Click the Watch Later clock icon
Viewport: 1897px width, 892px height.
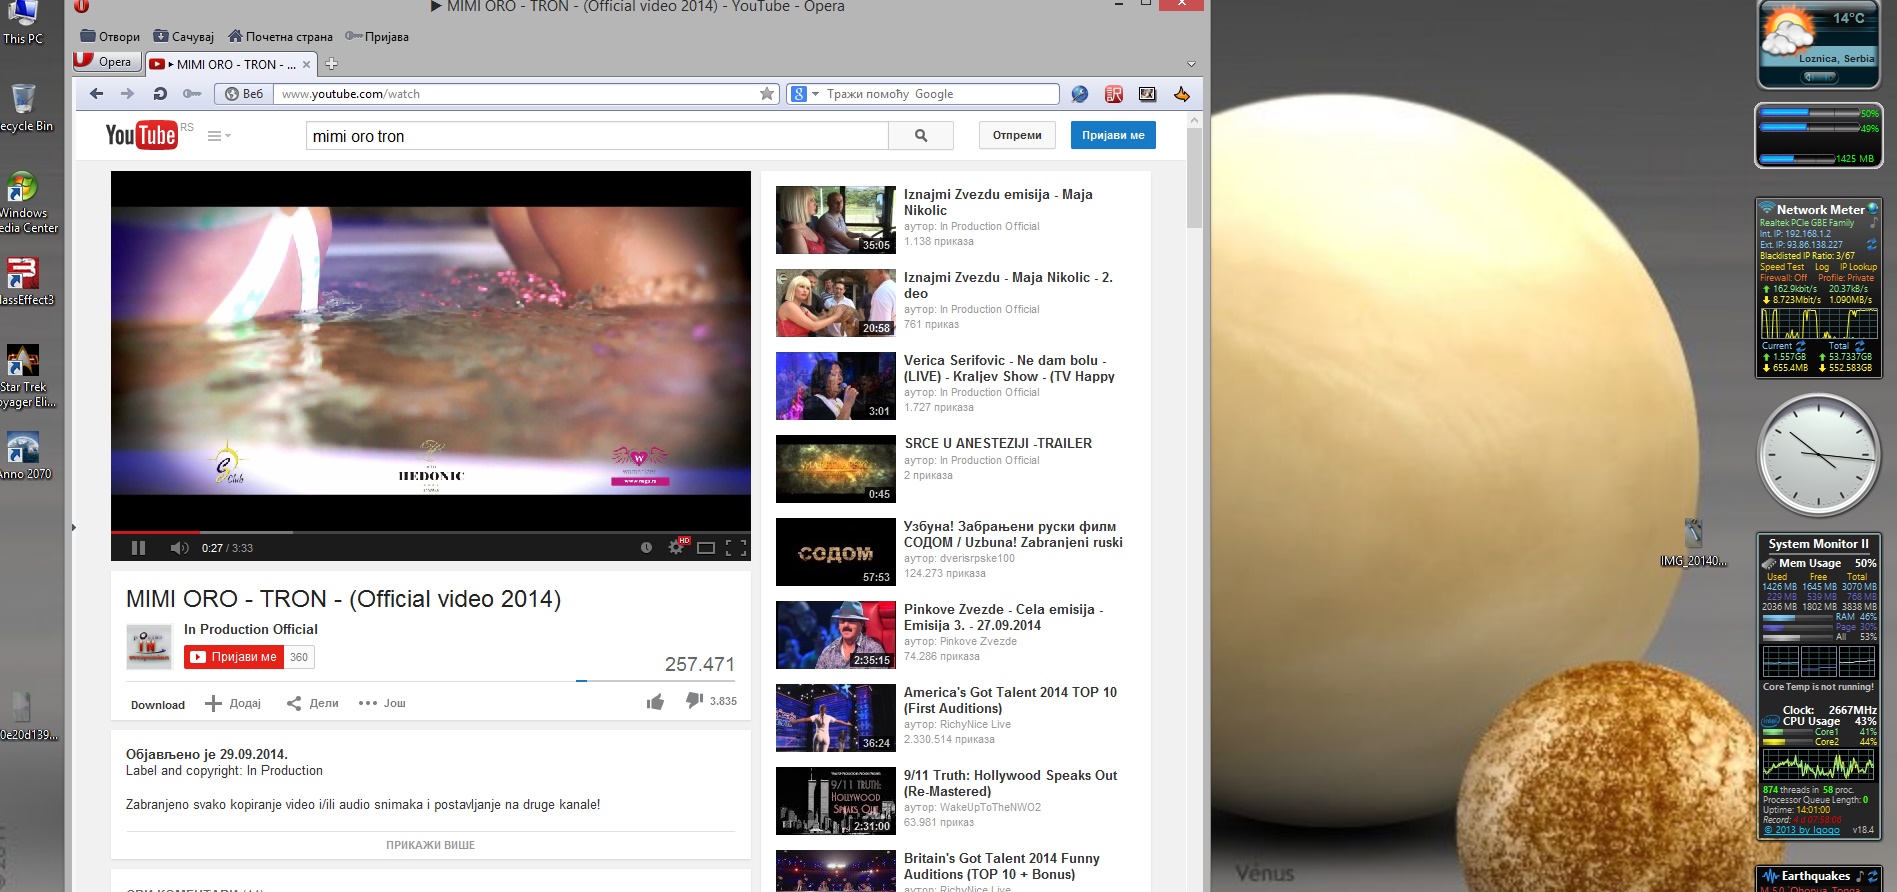(x=646, y=548)
